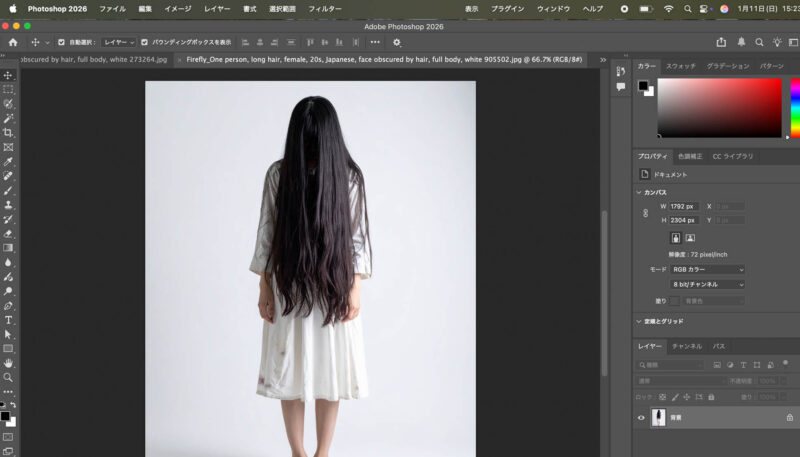Open the CC ライブラリ tab
Image resolution: width=800 pixels, height=457 pixels.
click(x=733, y=156)
